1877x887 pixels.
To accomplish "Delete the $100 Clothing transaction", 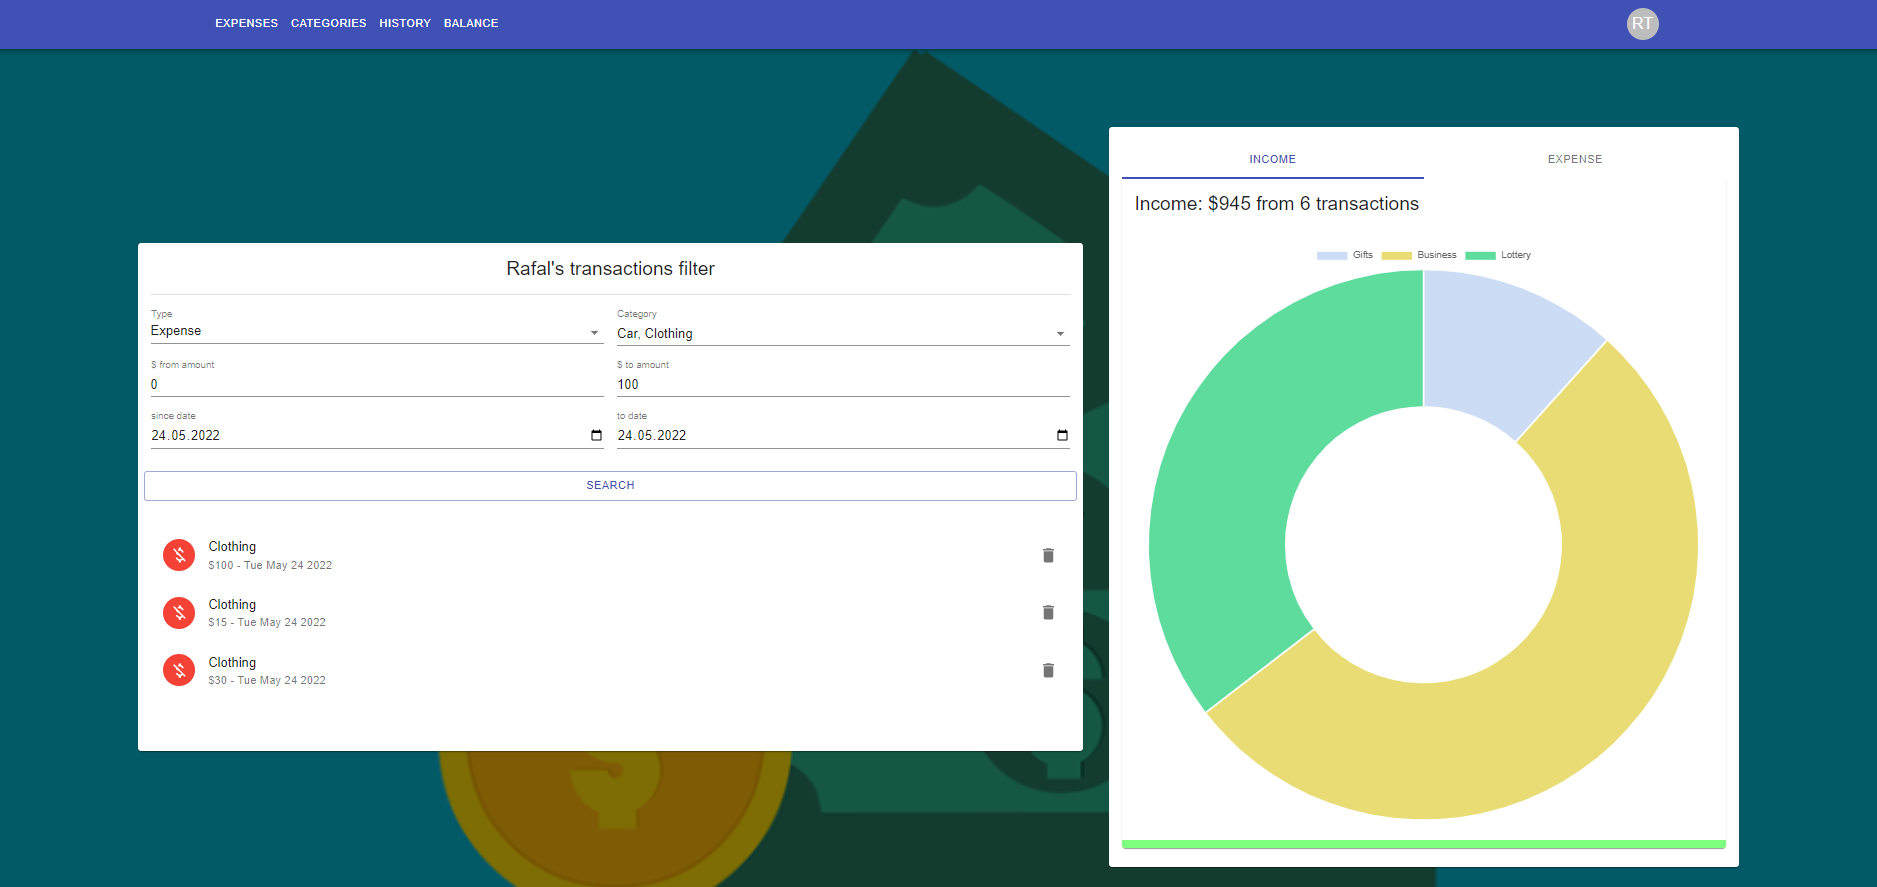I will (1048, 555).
